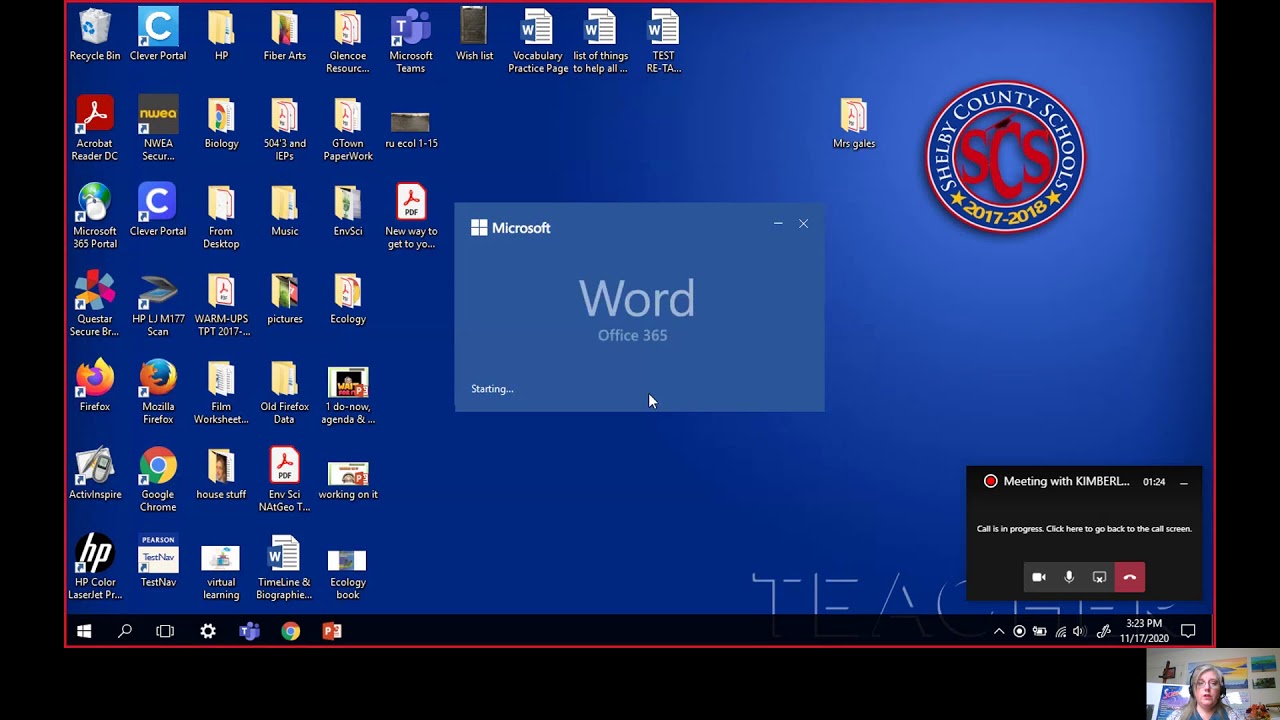Hang up the Teams call
Screen dimensions: 1280x720
[x=1130, y=577]
